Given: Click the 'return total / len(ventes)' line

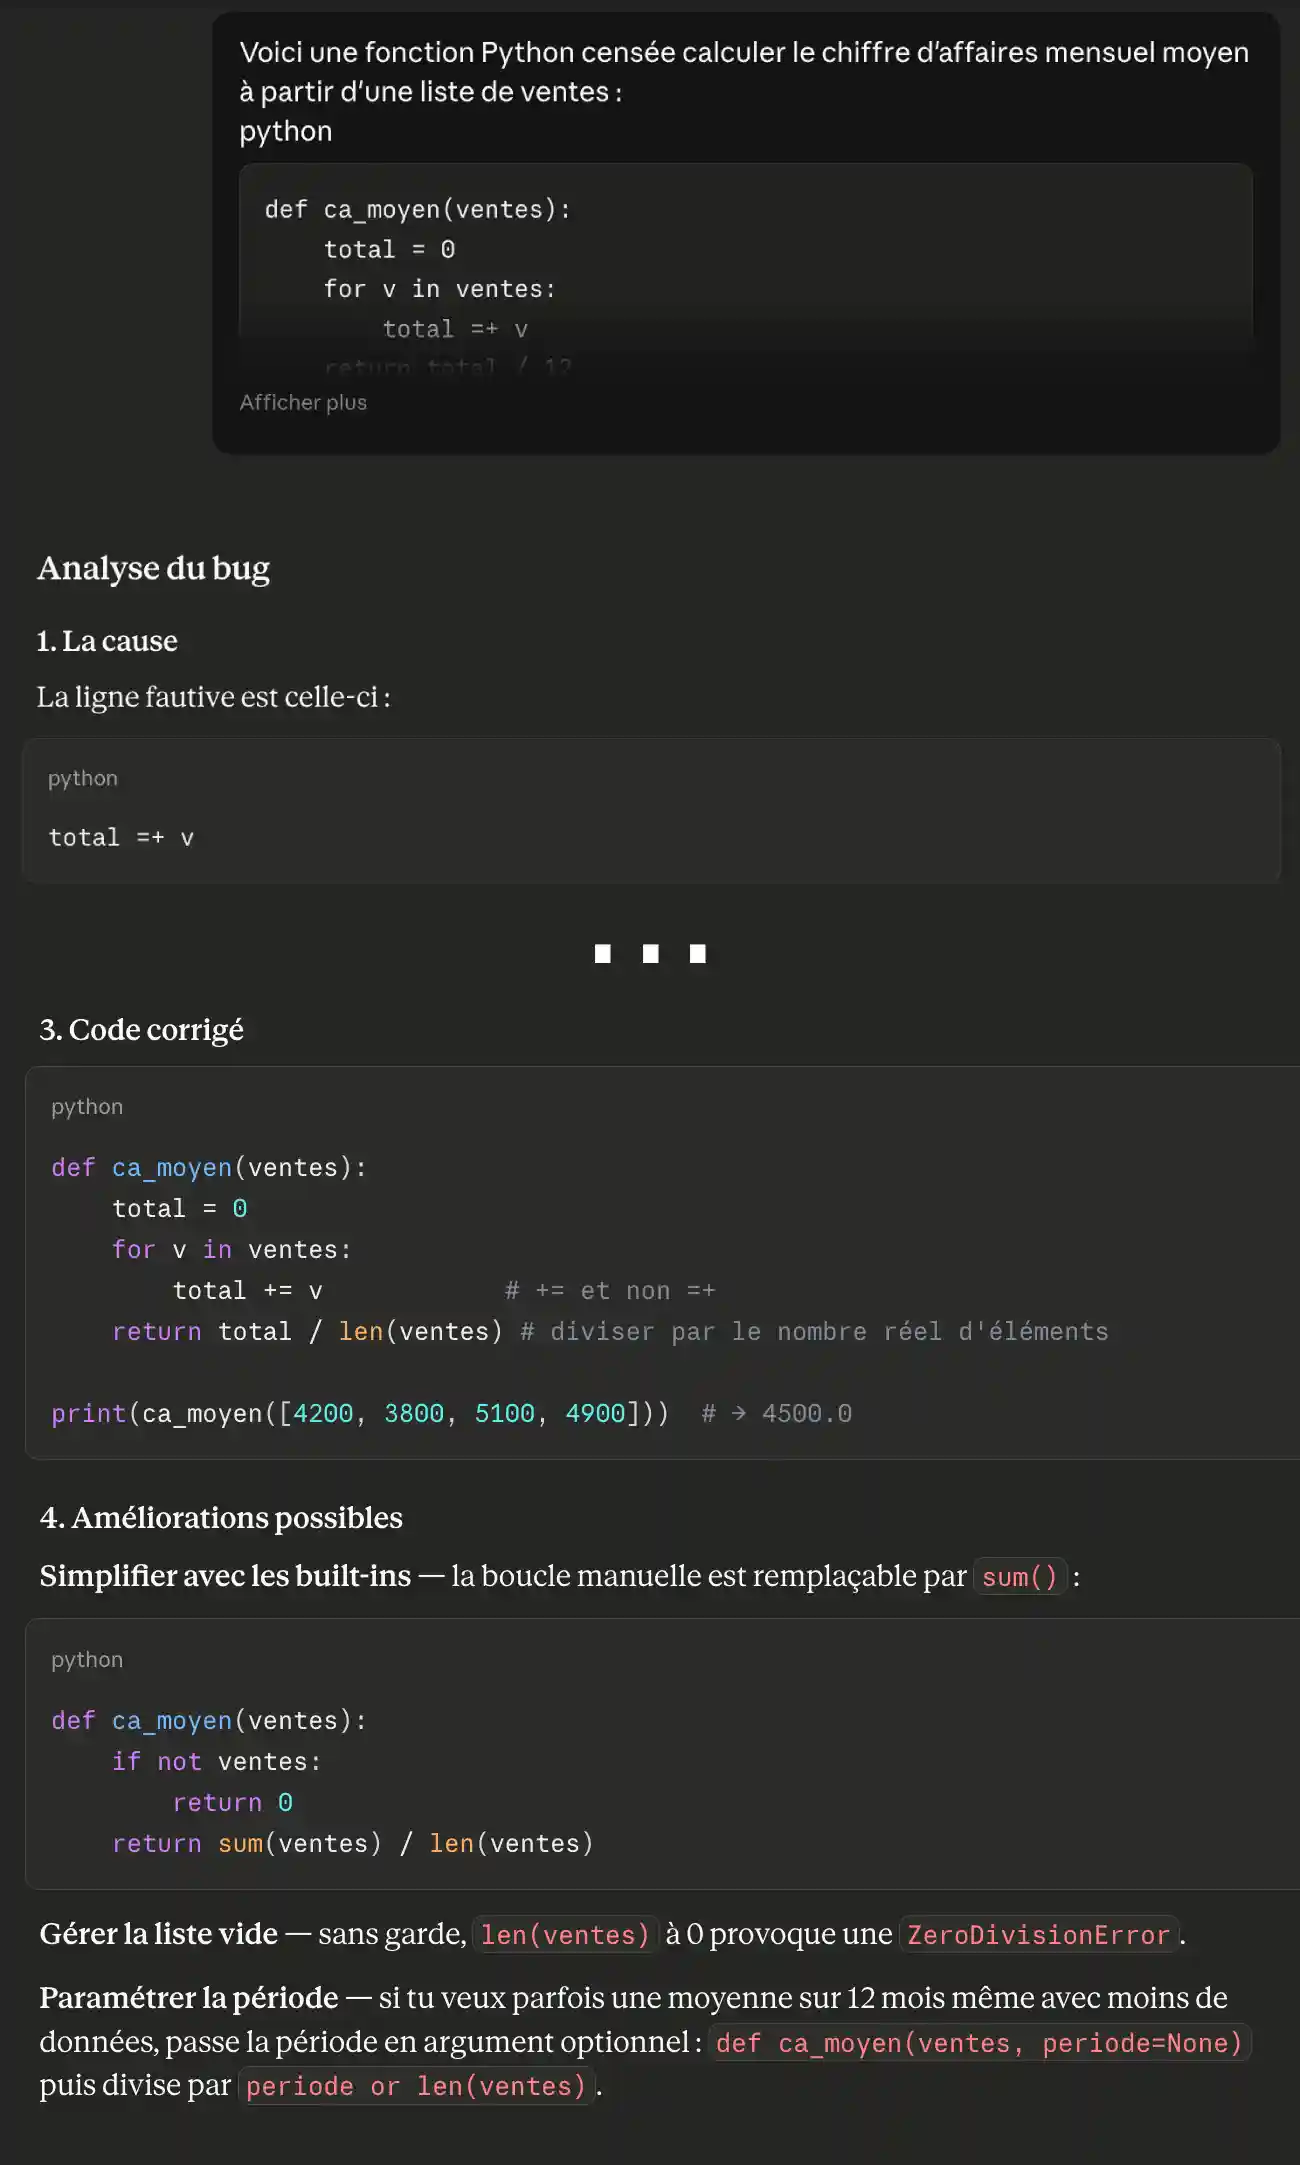Looking at the screenshot, I should [307, 1332].
